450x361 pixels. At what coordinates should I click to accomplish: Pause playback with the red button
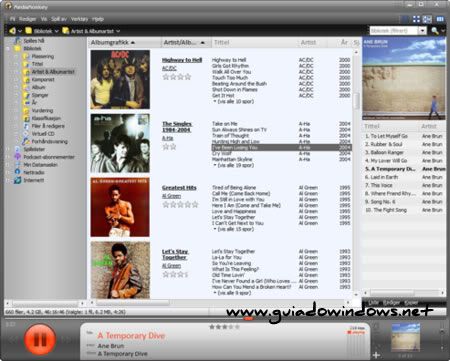tap(40, 340)
